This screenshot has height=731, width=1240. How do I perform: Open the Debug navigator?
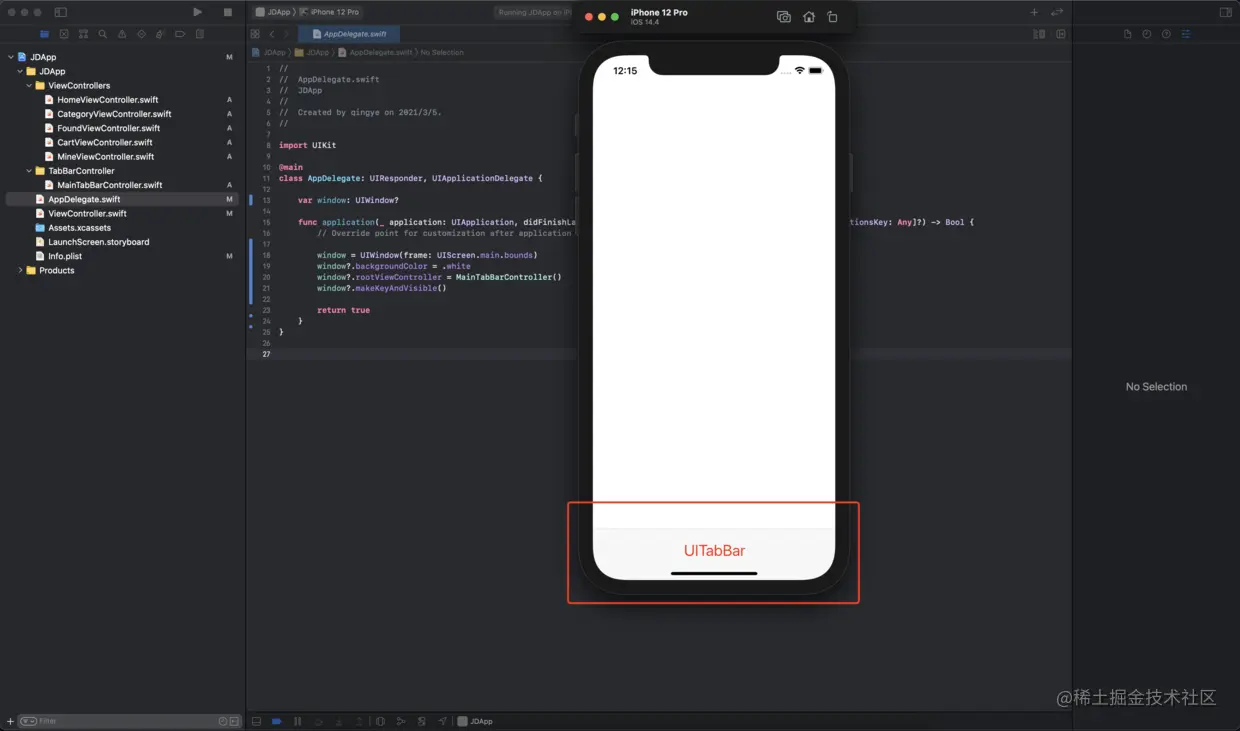(x=161, y=34)
